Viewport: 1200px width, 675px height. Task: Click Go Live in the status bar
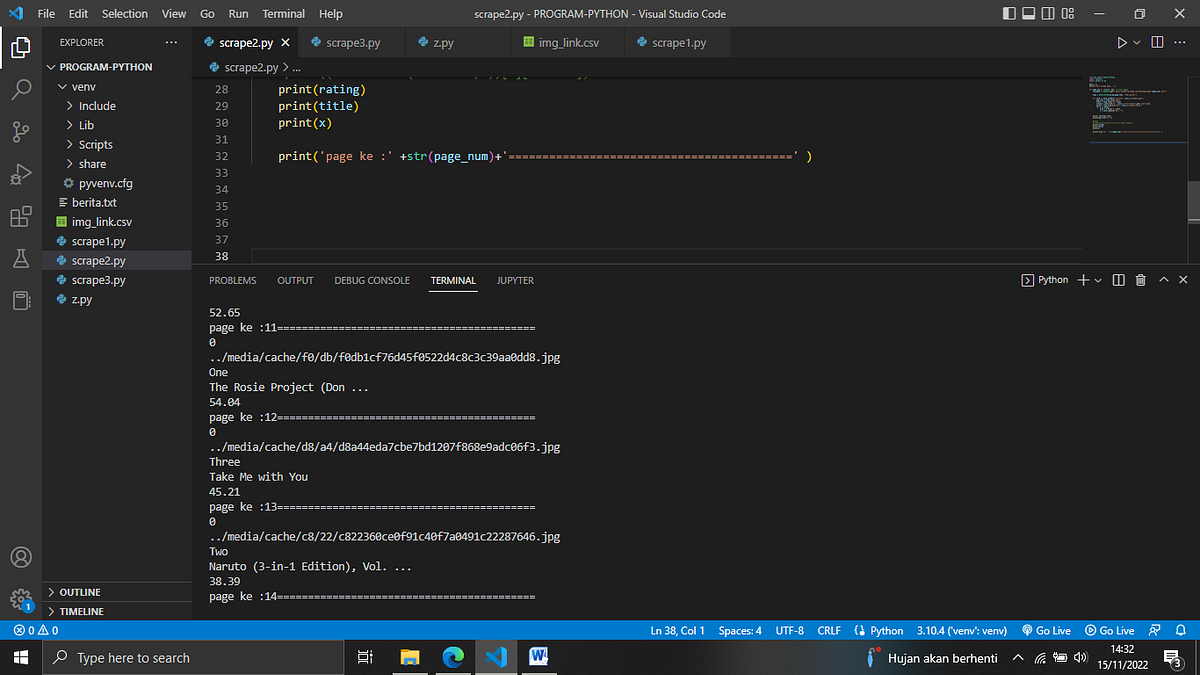pyautogui.click(x=1046, y=630)
